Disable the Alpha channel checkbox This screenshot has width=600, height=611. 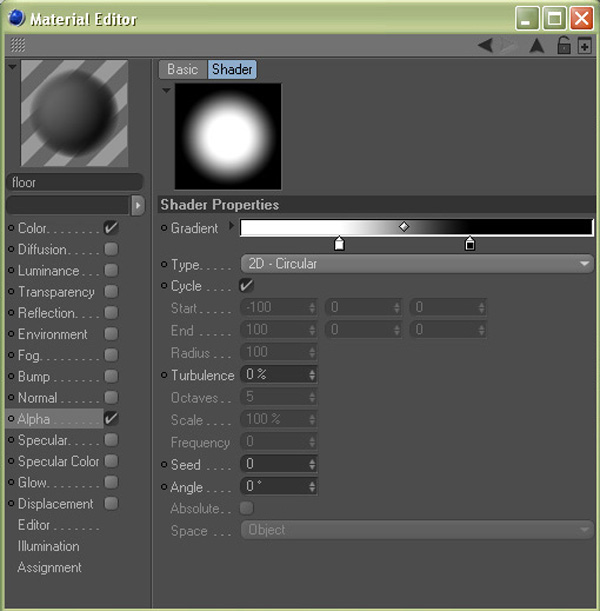(x=111, y=419)
